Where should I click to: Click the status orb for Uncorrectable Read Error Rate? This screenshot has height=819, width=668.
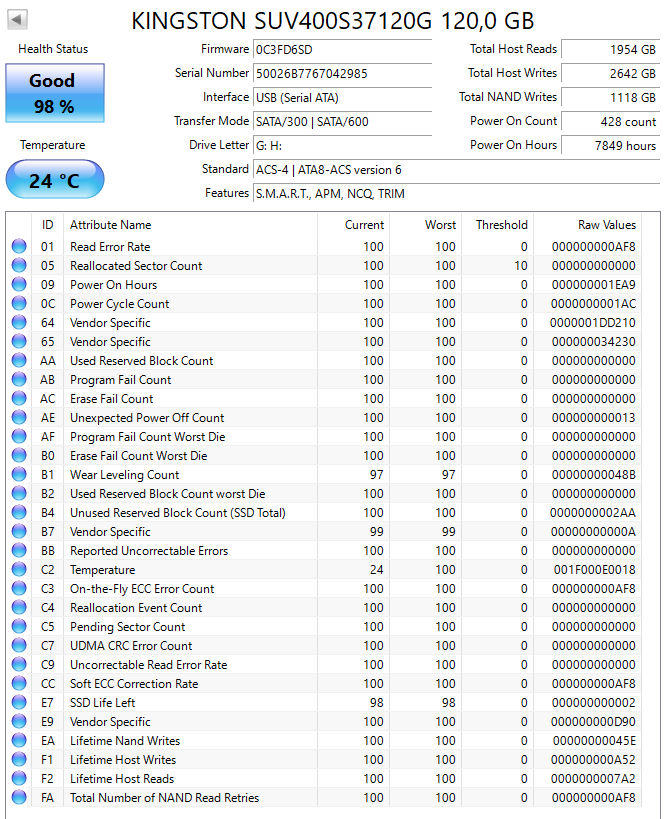[x=19, y=664]
